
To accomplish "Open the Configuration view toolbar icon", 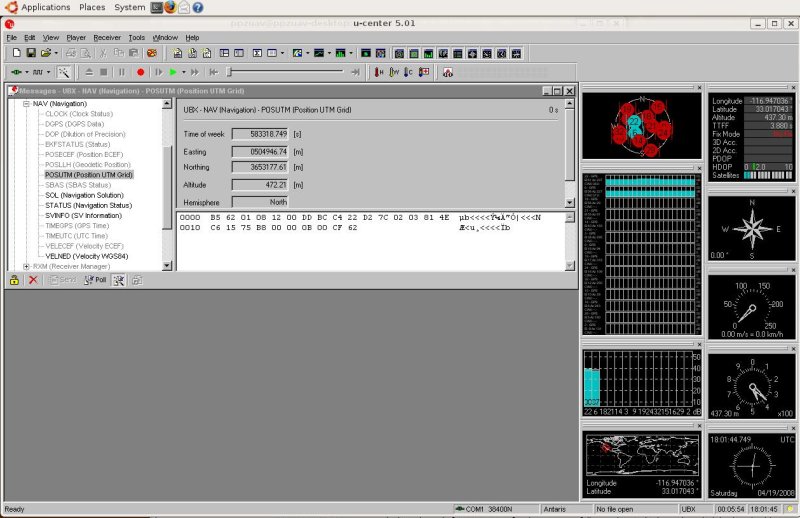I will tap(239, 53).
